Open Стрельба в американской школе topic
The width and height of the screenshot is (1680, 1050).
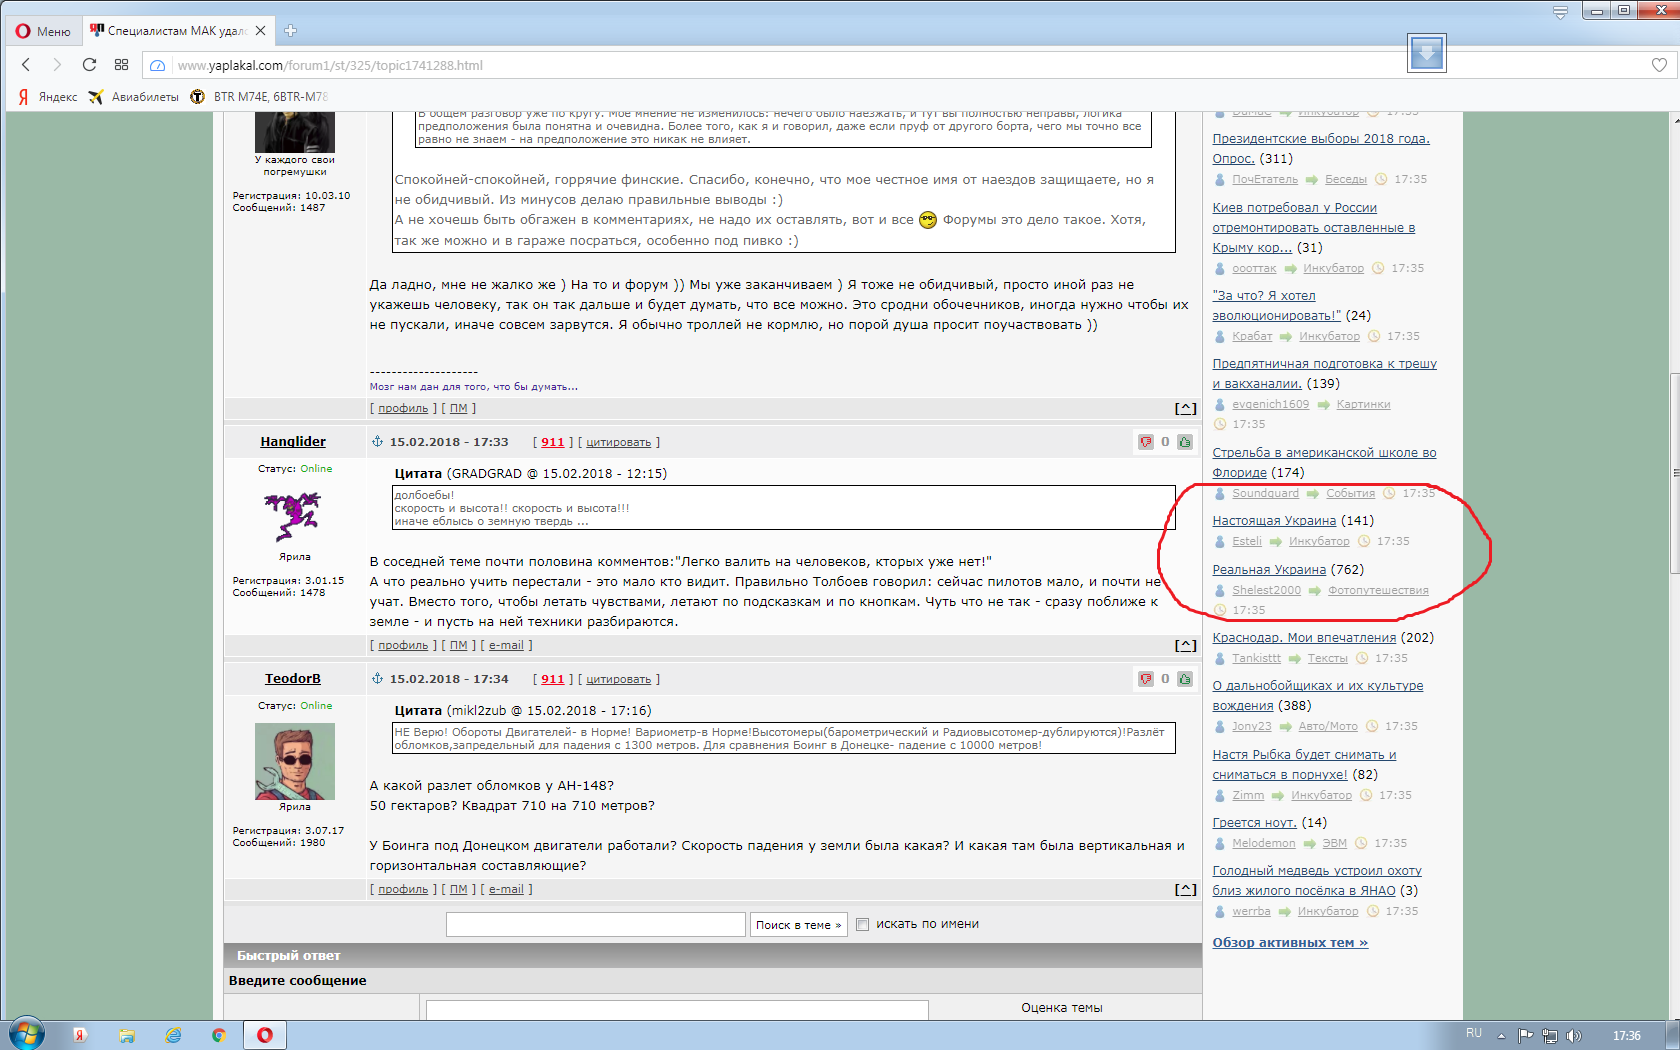tap(1324, 463)
